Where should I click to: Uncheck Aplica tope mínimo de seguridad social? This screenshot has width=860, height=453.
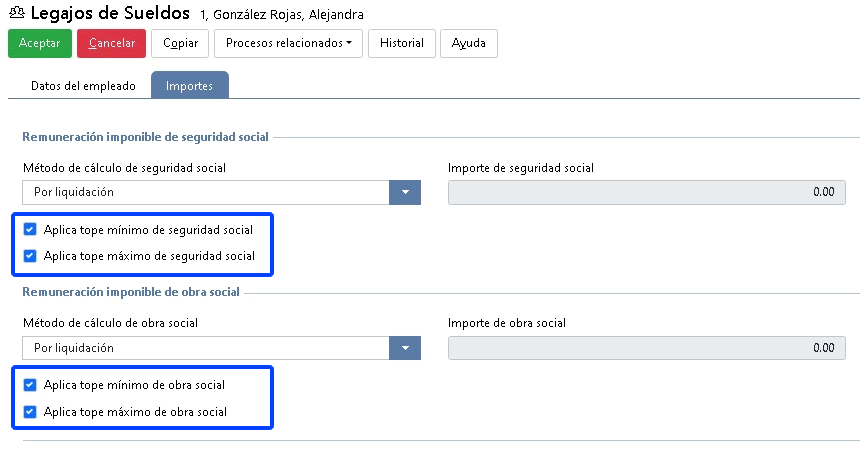30,229
